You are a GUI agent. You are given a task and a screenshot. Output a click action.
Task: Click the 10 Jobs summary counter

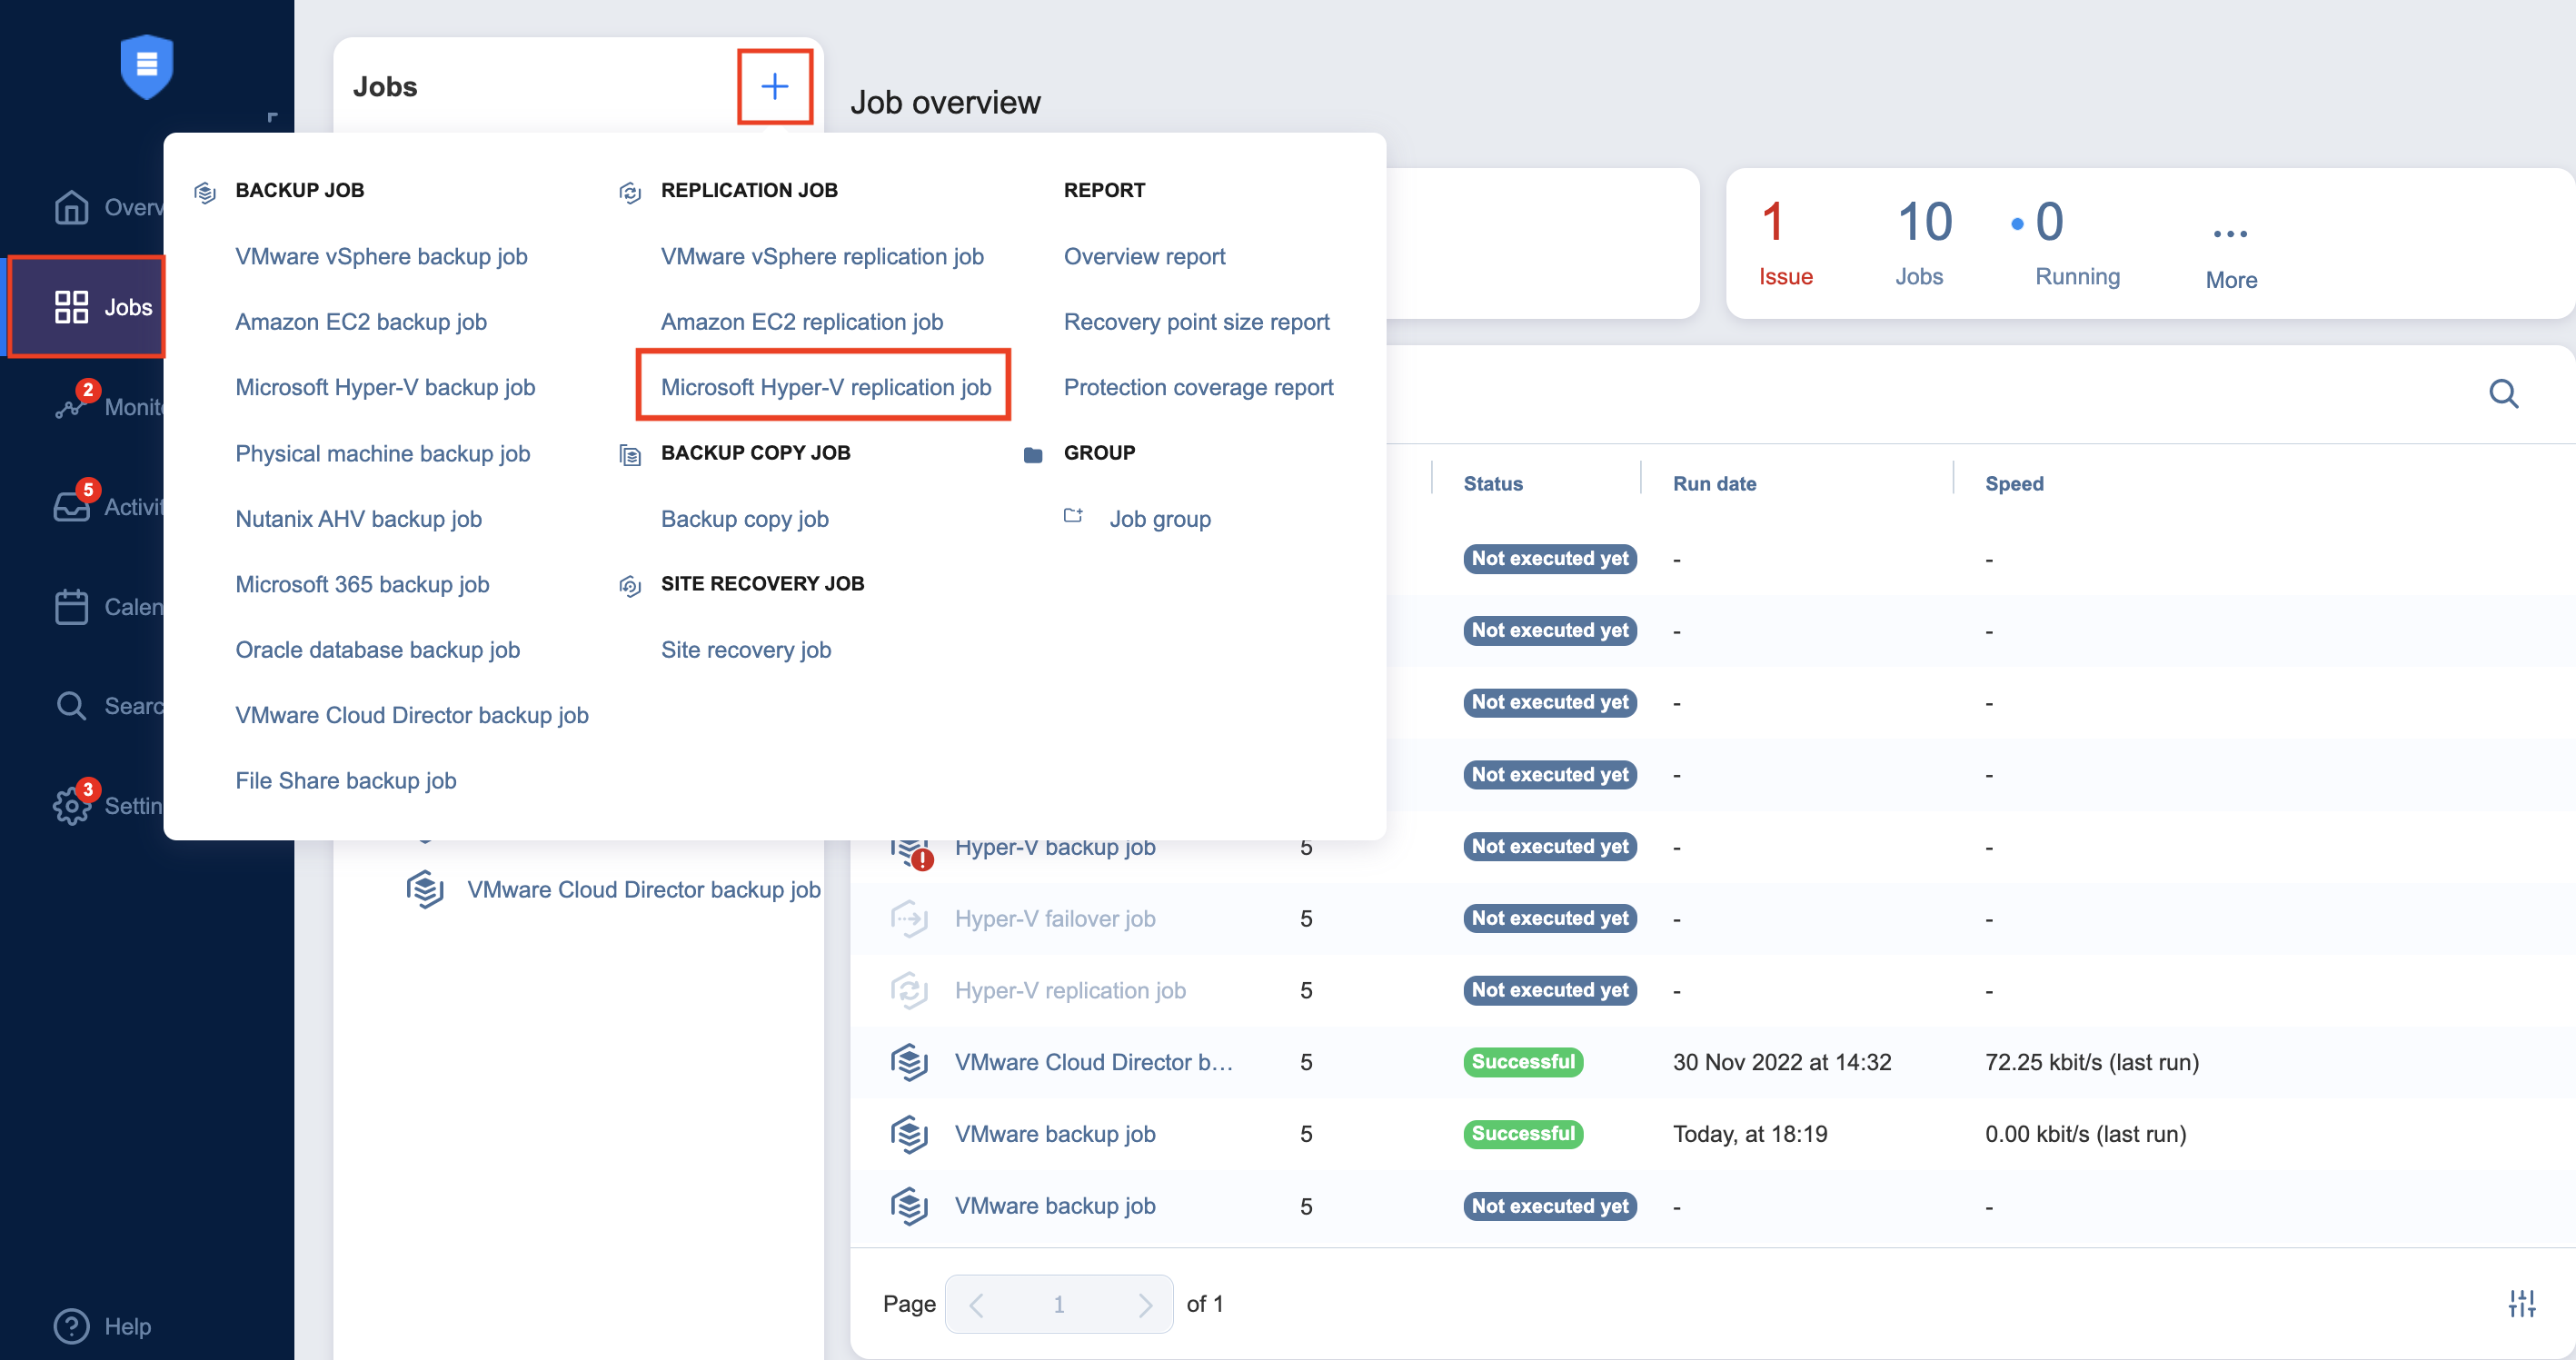1922,244
